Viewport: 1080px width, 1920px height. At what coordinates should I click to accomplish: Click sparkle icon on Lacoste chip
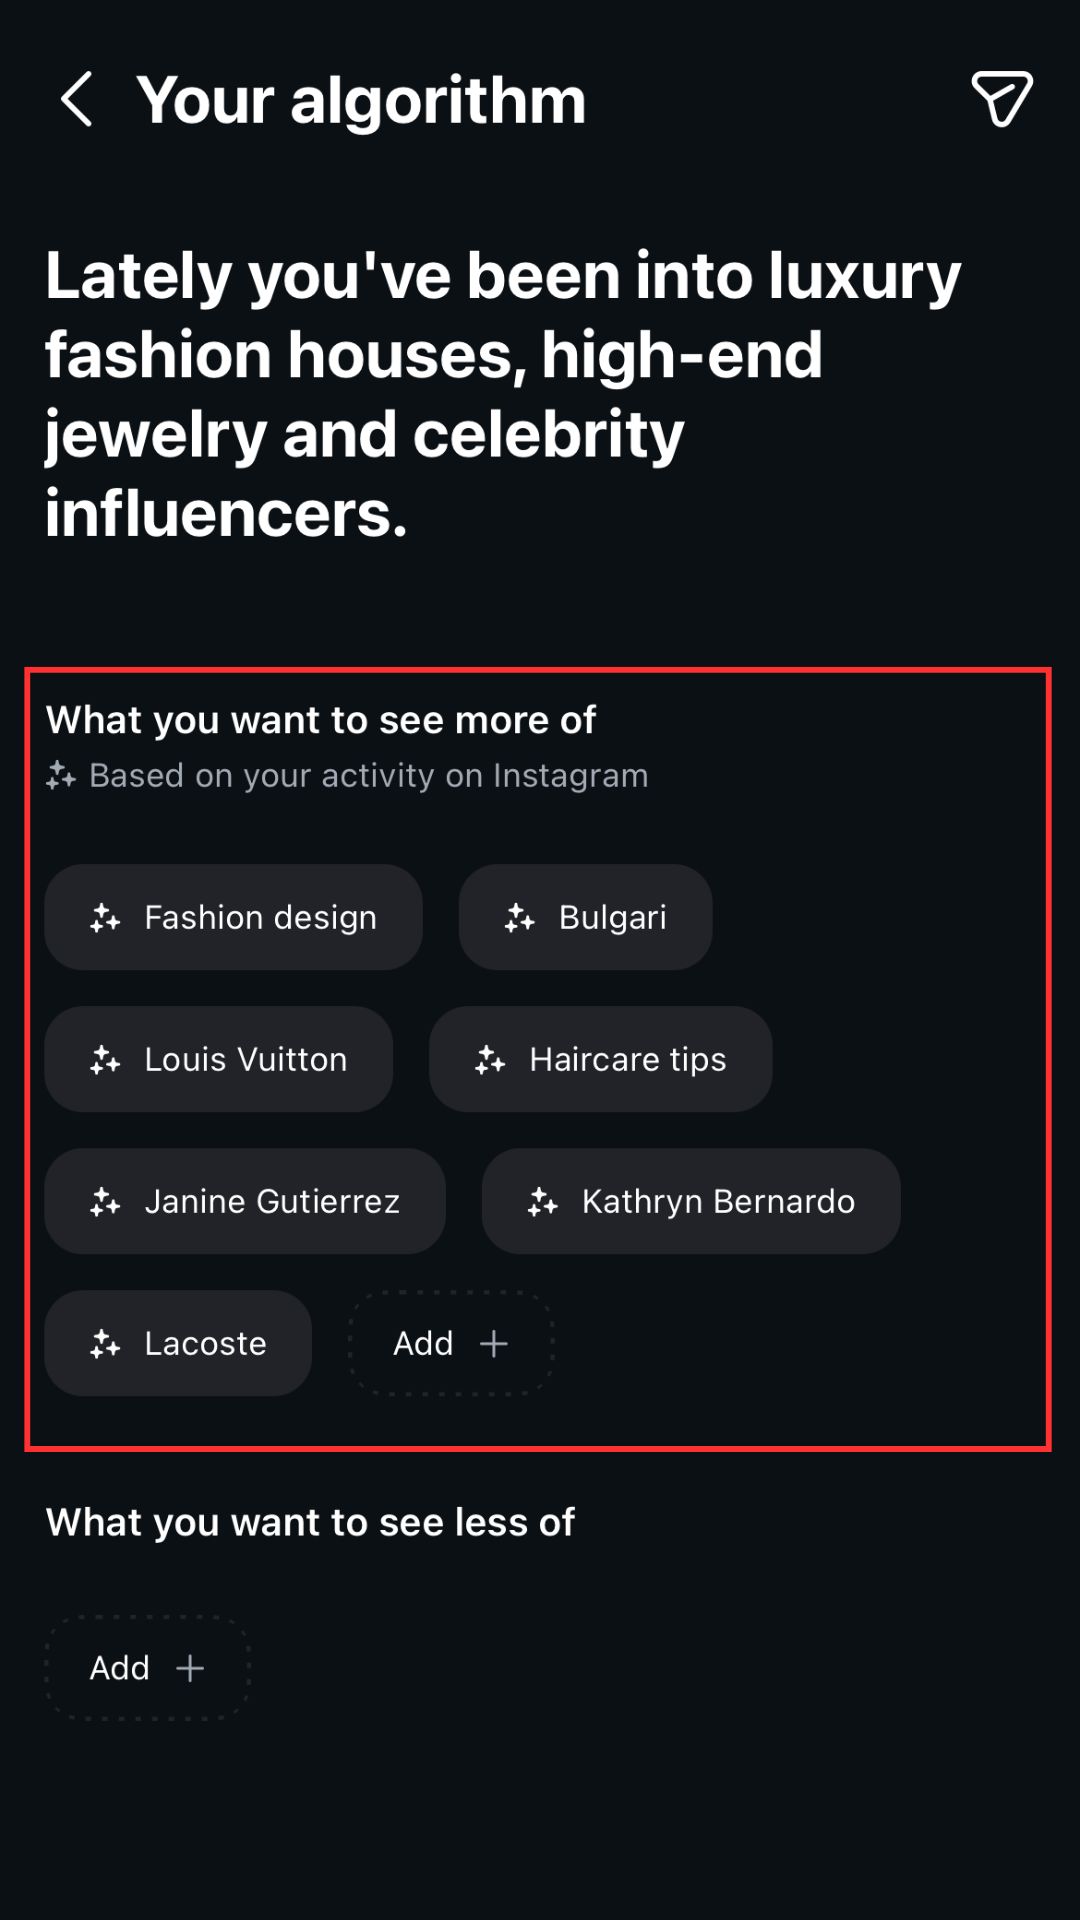point(105,1344)
